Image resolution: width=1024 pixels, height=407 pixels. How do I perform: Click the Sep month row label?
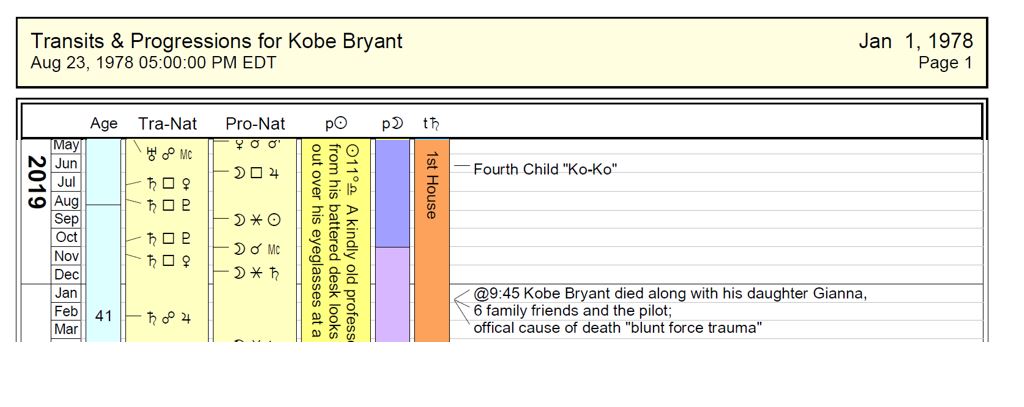point(66,219)
